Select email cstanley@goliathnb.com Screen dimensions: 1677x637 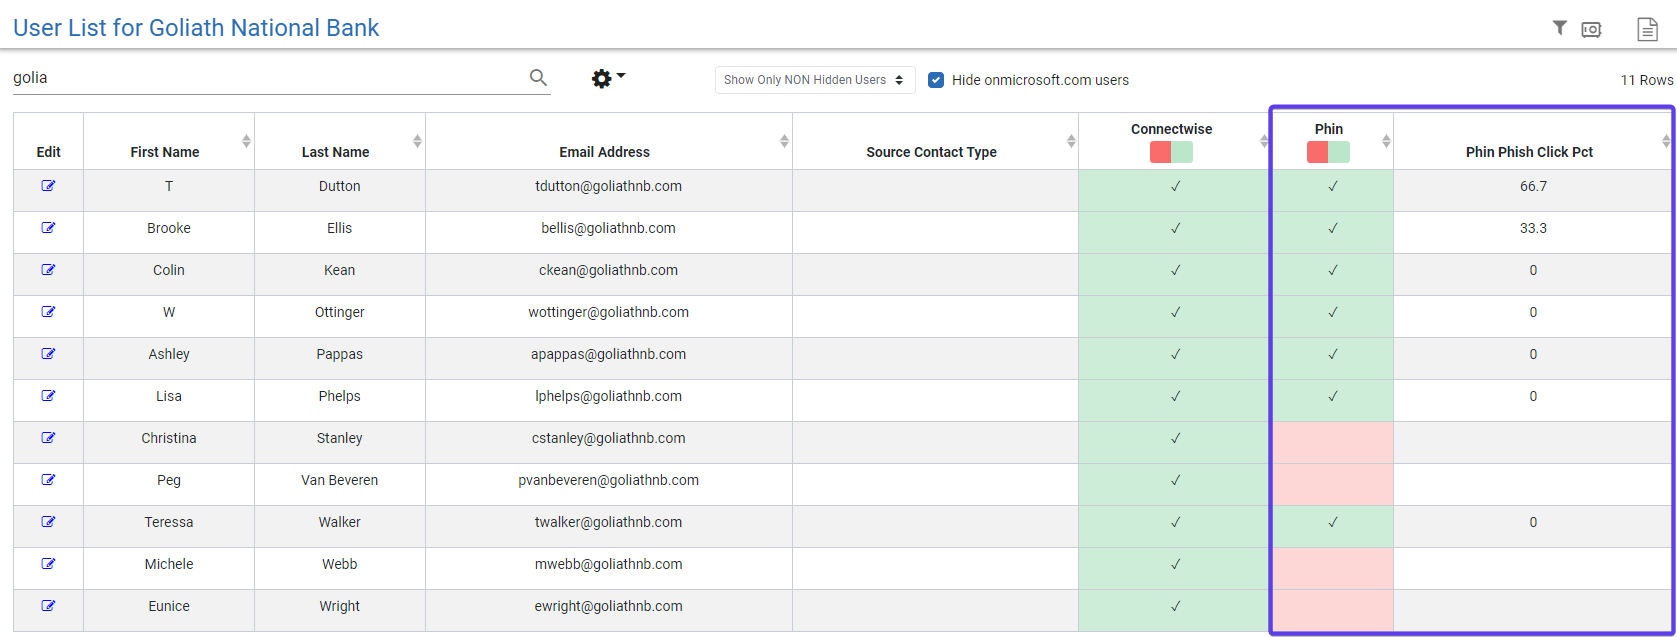point(609,438)
